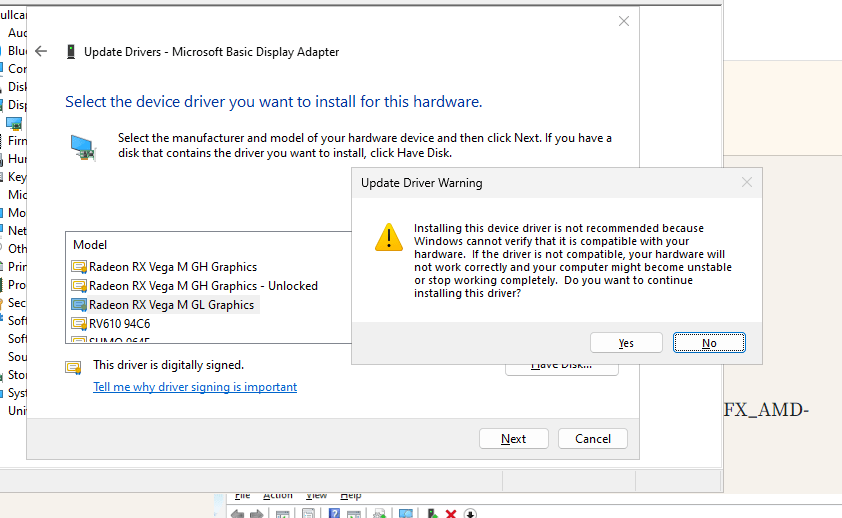Click Back arrow in bottom toolbar
The height and width of the screenshot is (518, 842).
click(x=237, y=514)
